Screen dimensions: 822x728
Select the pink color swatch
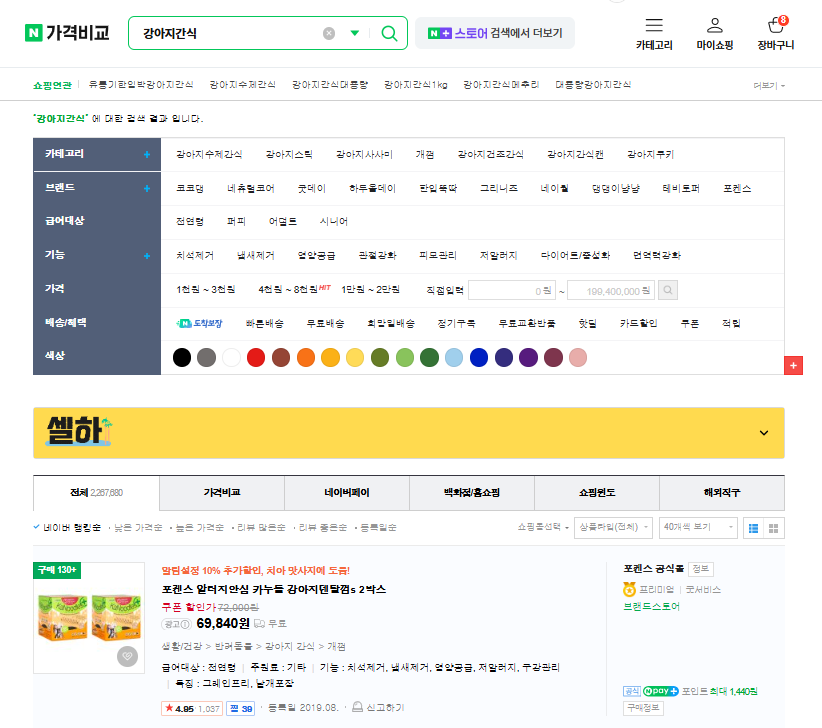coord(578,357)
